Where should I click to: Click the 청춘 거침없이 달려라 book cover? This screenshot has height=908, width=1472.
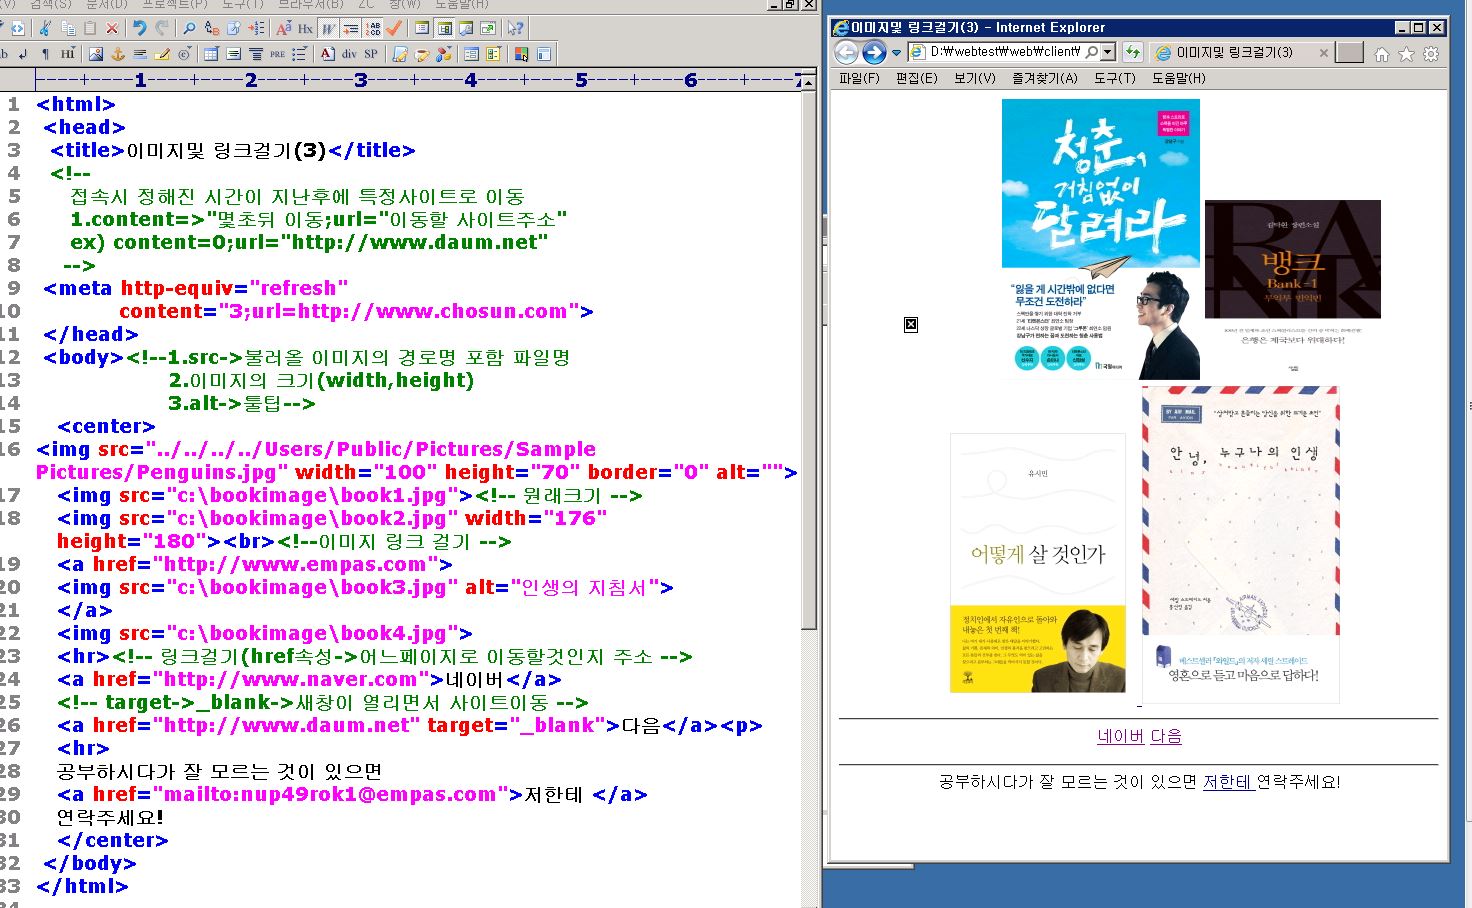(x=1101, y=239)
